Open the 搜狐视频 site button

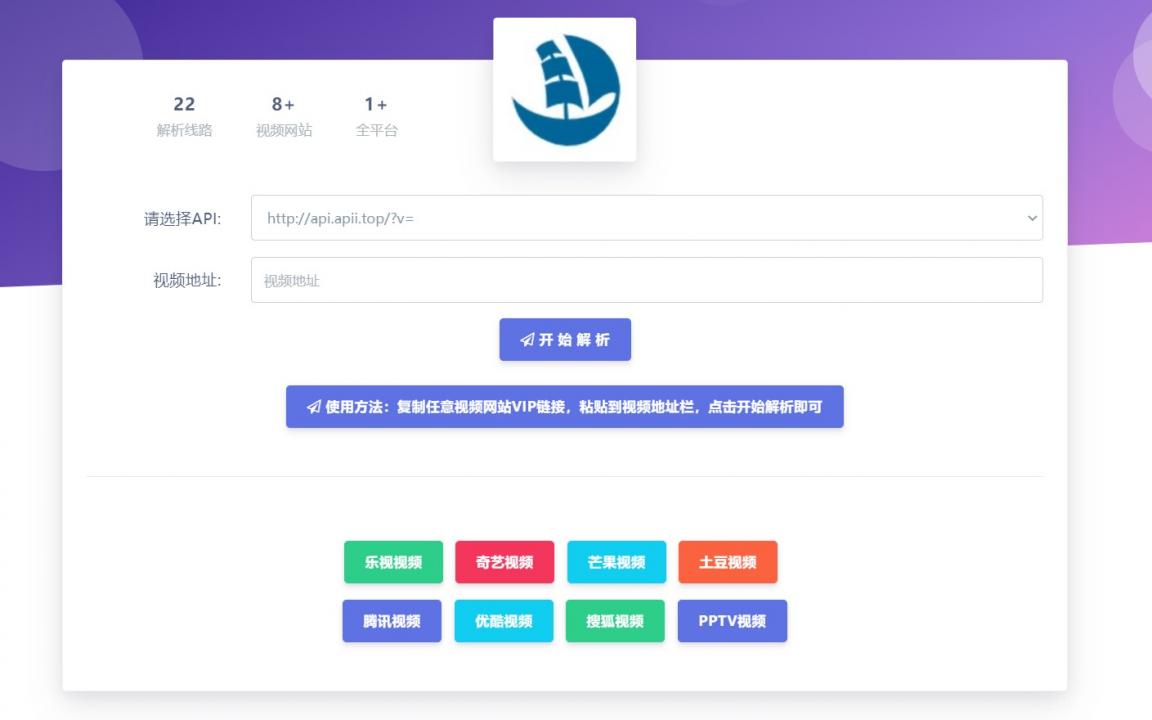pyautogui.click(x=615, y=621)
